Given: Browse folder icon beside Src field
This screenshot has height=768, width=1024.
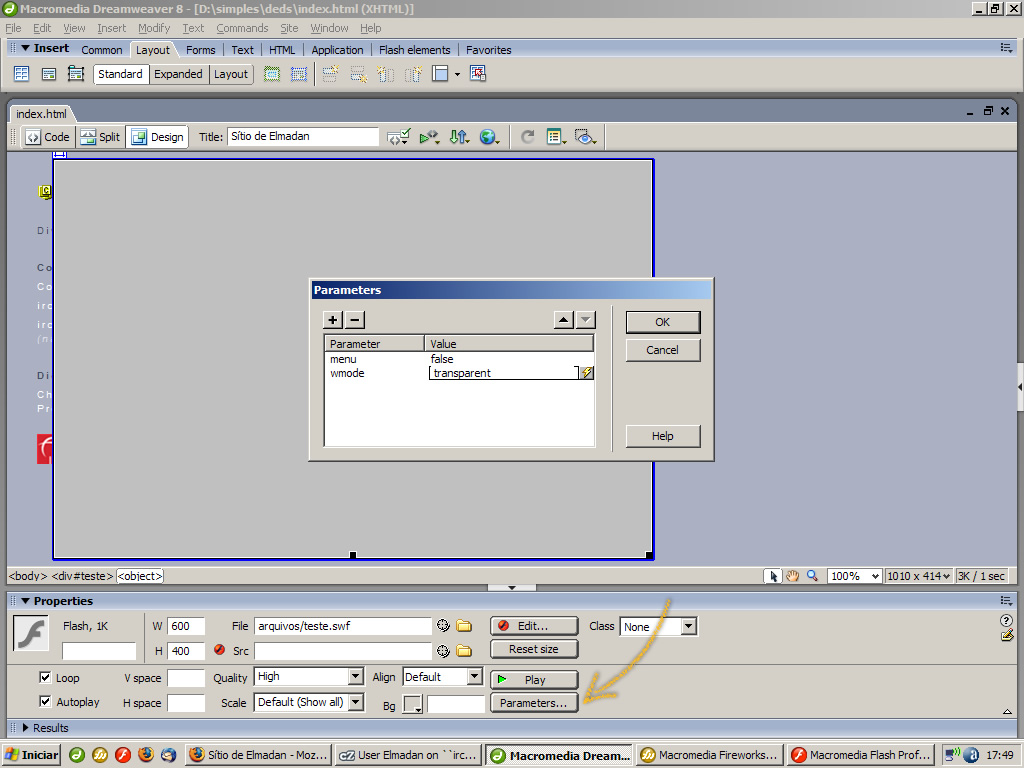Looking at the screenshot, I should (464, 650).
